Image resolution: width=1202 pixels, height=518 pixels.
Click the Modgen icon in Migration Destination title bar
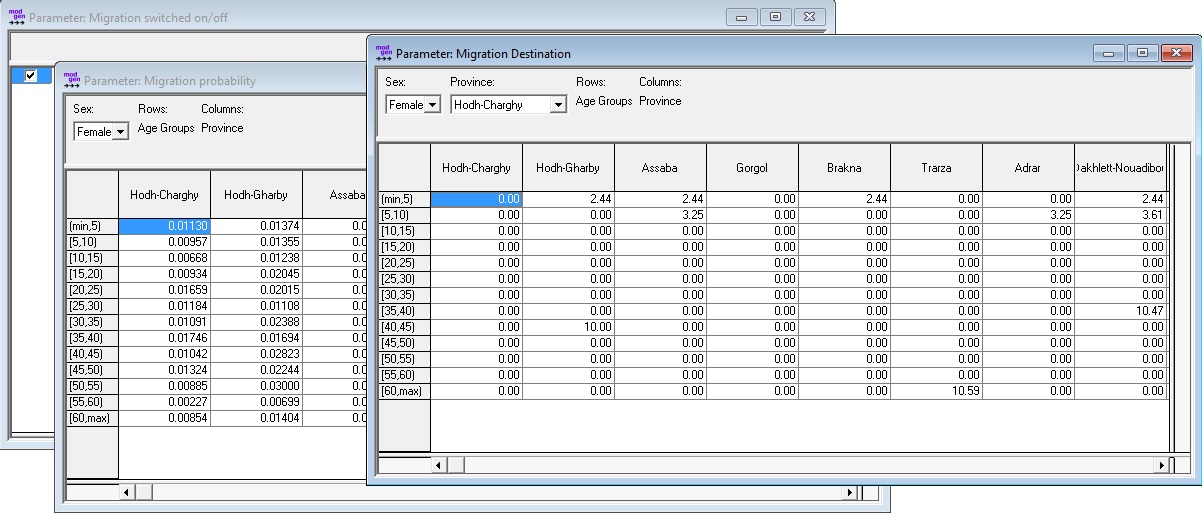383,53
